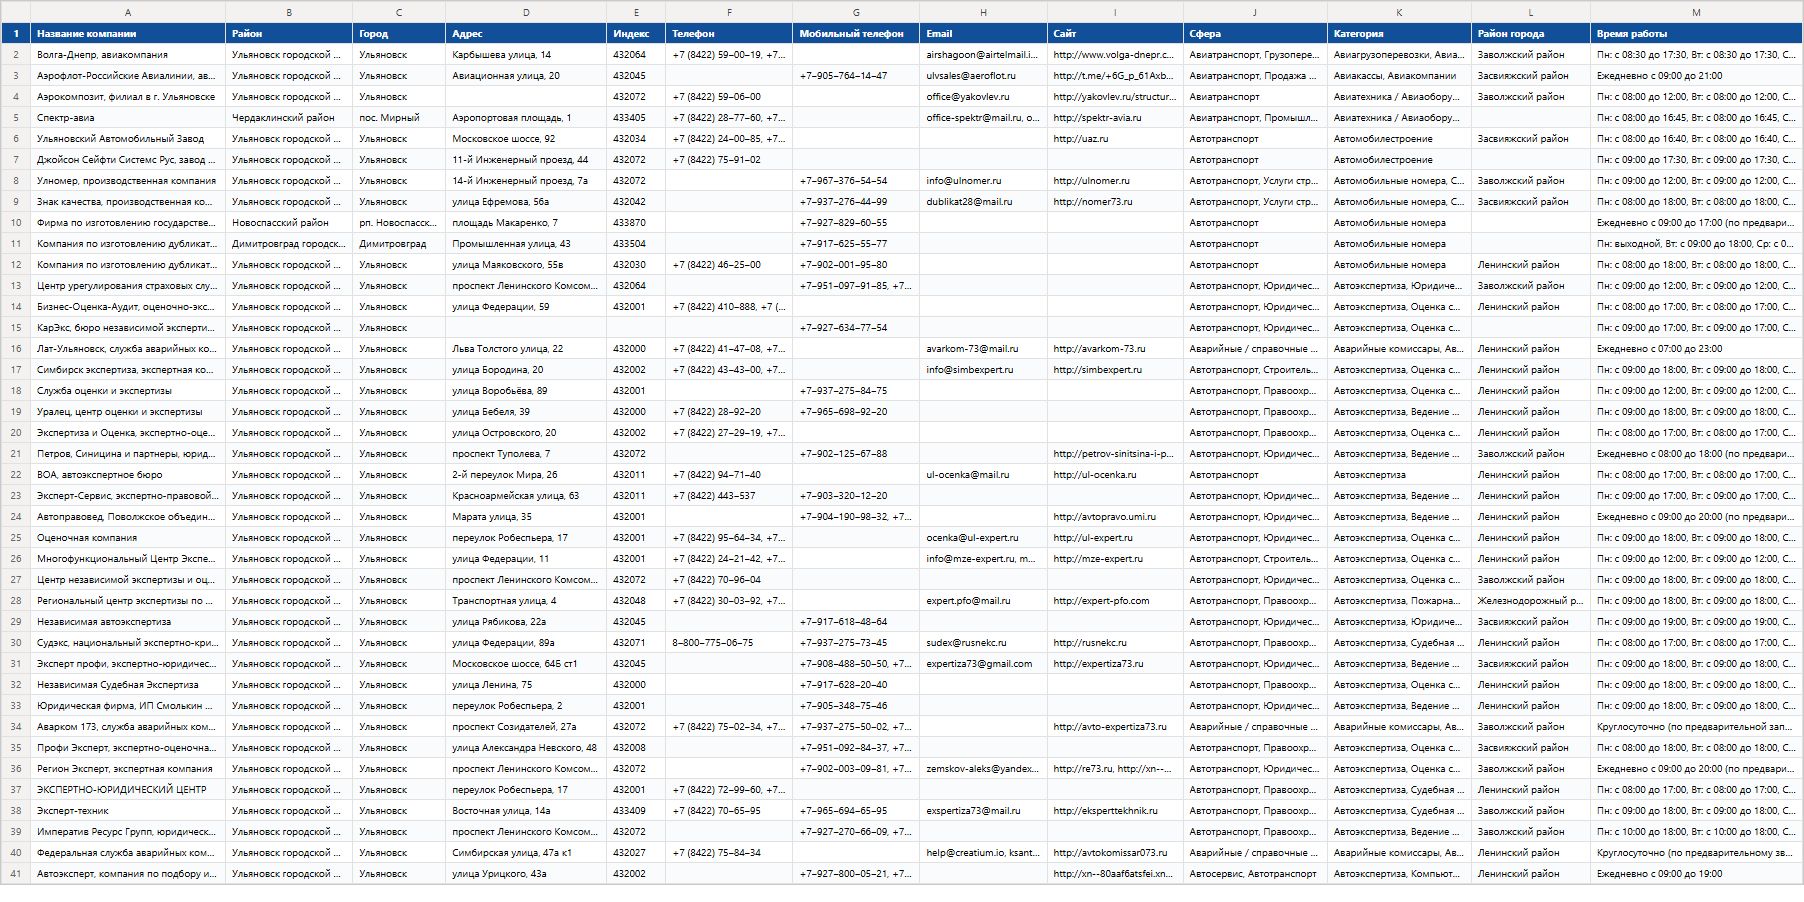Click the website "http://nomer73.ru"
1804x902 pixels.
pos(1115,202)
